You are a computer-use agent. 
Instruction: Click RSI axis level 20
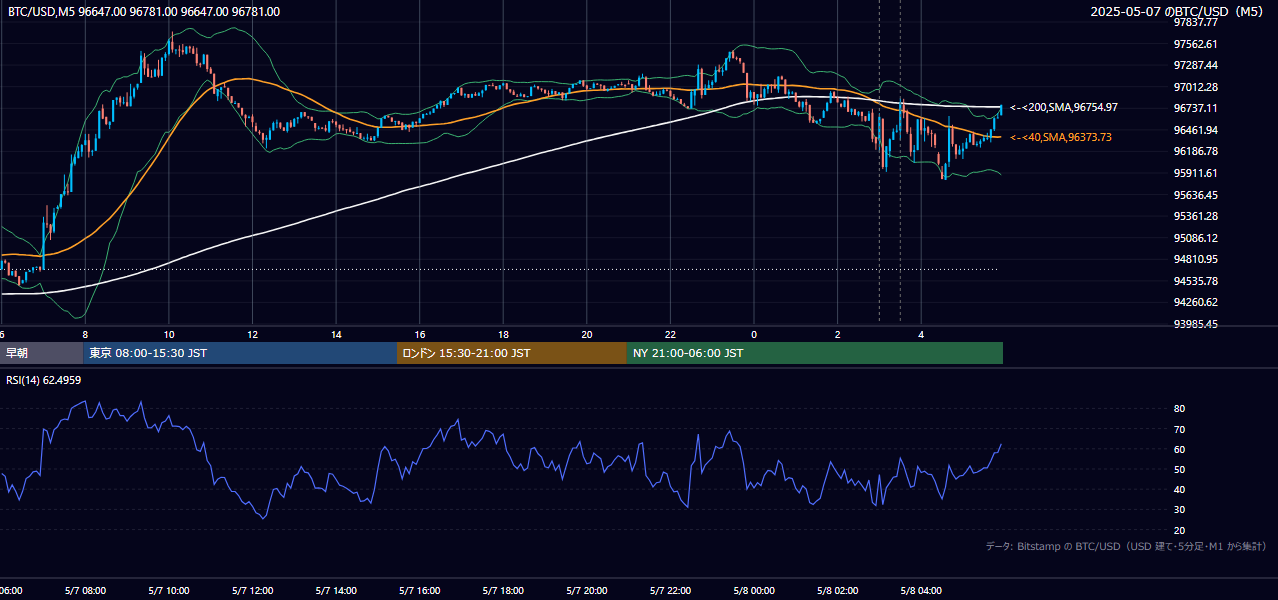point(1179,530)
